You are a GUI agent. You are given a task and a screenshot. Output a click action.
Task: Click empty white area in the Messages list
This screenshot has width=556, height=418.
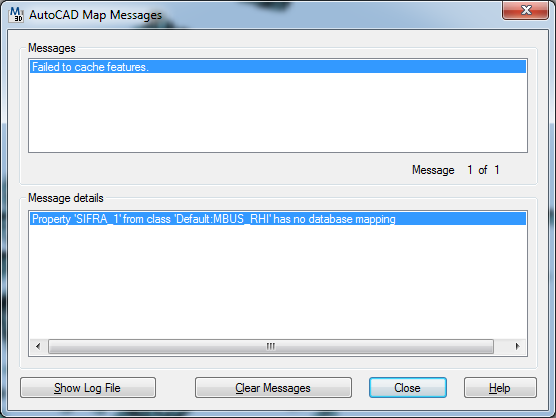tap(278, 113)
